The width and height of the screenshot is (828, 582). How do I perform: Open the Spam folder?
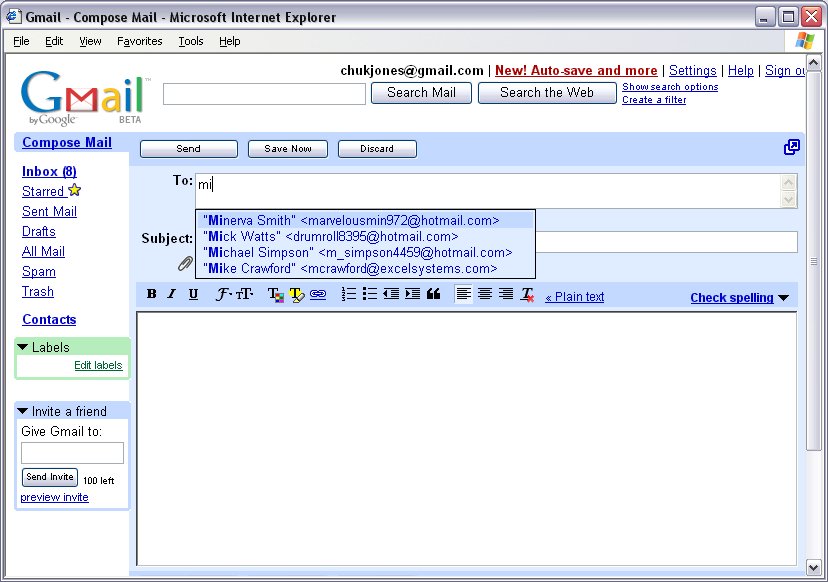39,272
